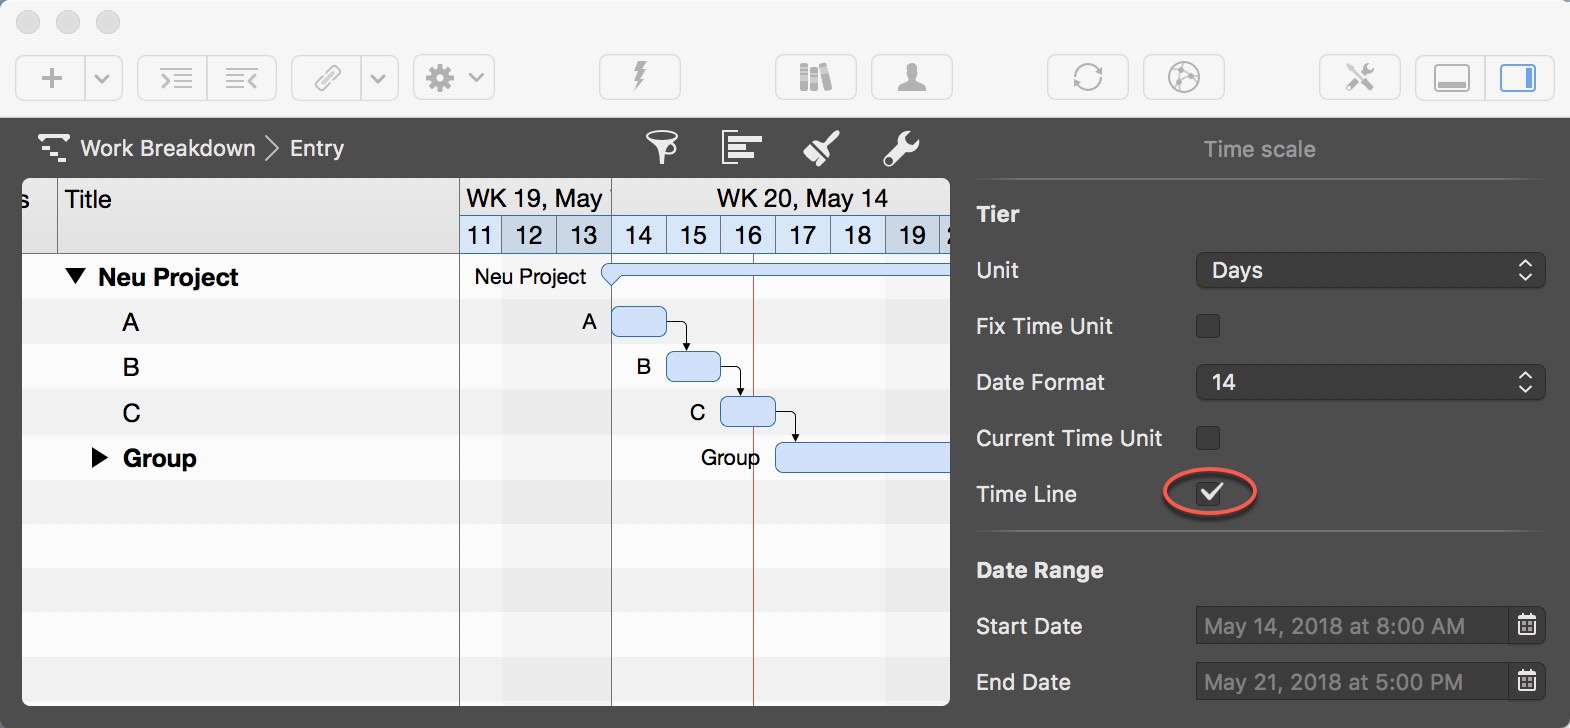Open the resources library toolbar icon
The height and width of the screenshot is (728, 1570).
point(815,77)
